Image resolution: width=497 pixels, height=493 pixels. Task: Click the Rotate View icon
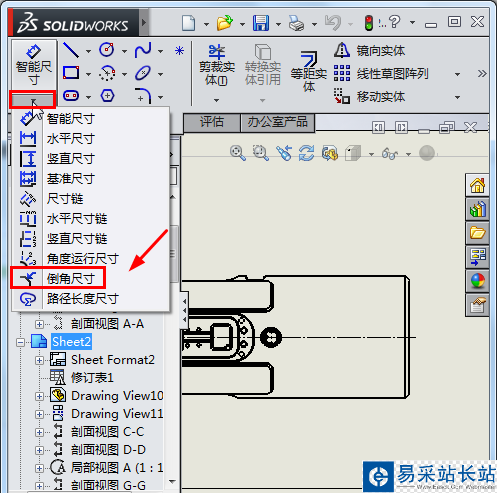pos(307,153)
